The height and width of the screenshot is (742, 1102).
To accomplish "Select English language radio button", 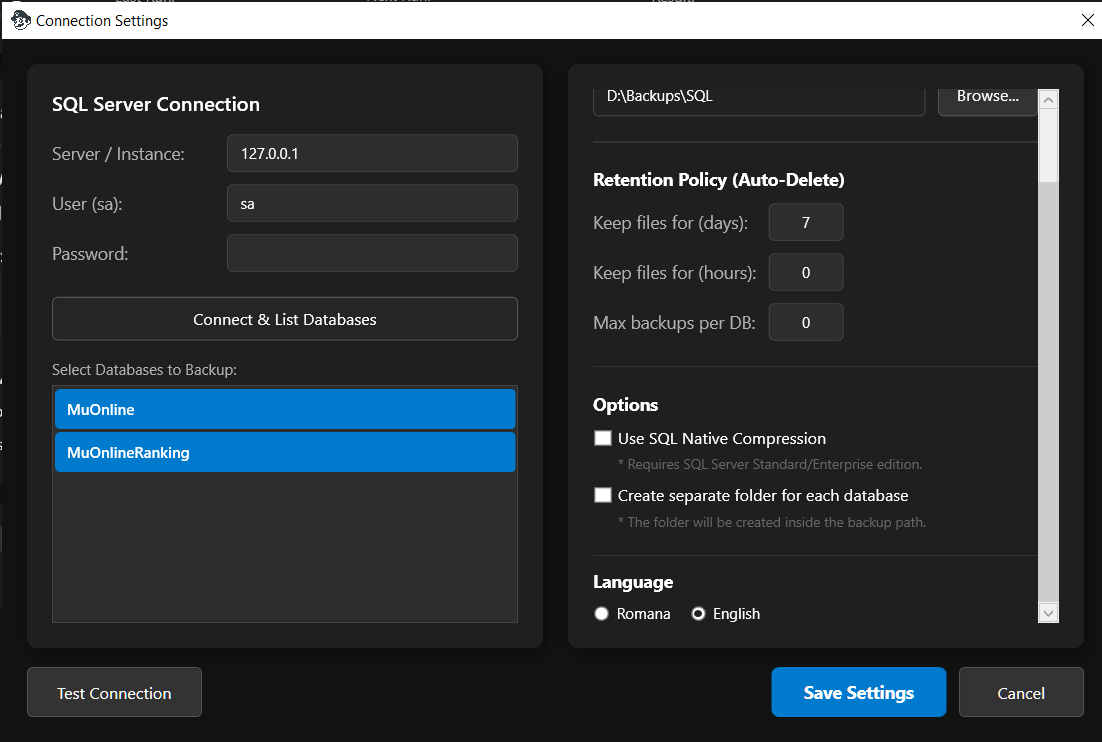I will coord(699,614).
